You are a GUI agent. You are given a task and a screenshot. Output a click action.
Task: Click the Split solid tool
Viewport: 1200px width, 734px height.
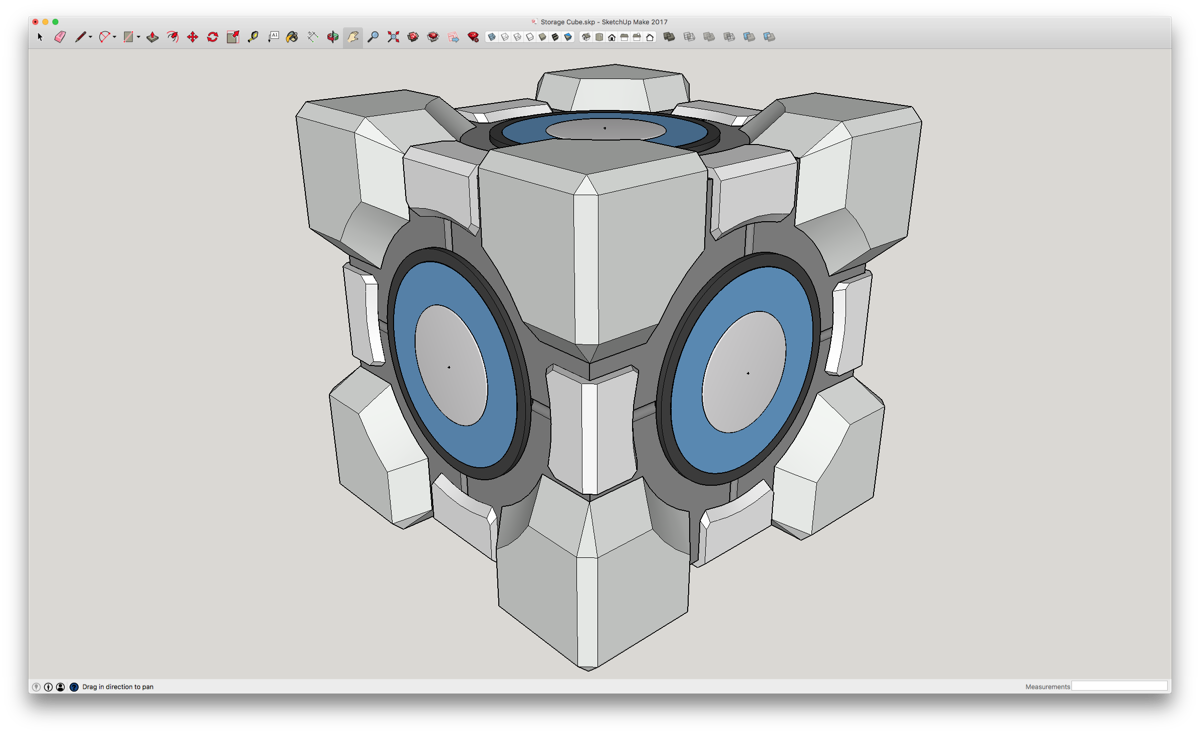point(769,37)
